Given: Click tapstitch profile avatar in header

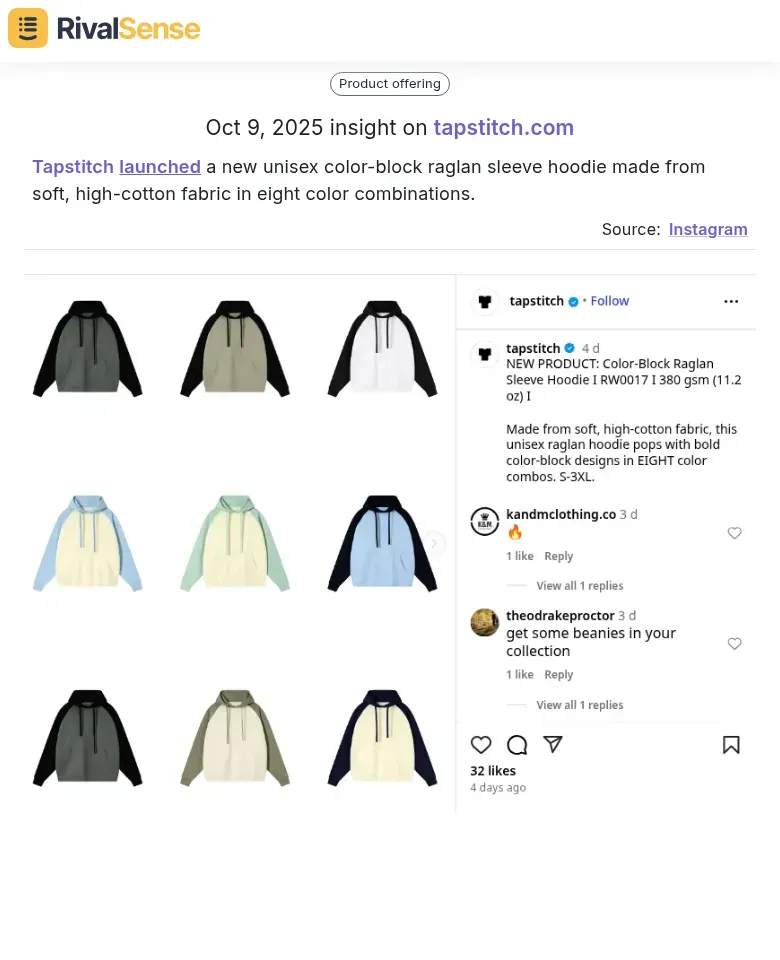Looking at the screenshot, I should [x=485, y=301].
